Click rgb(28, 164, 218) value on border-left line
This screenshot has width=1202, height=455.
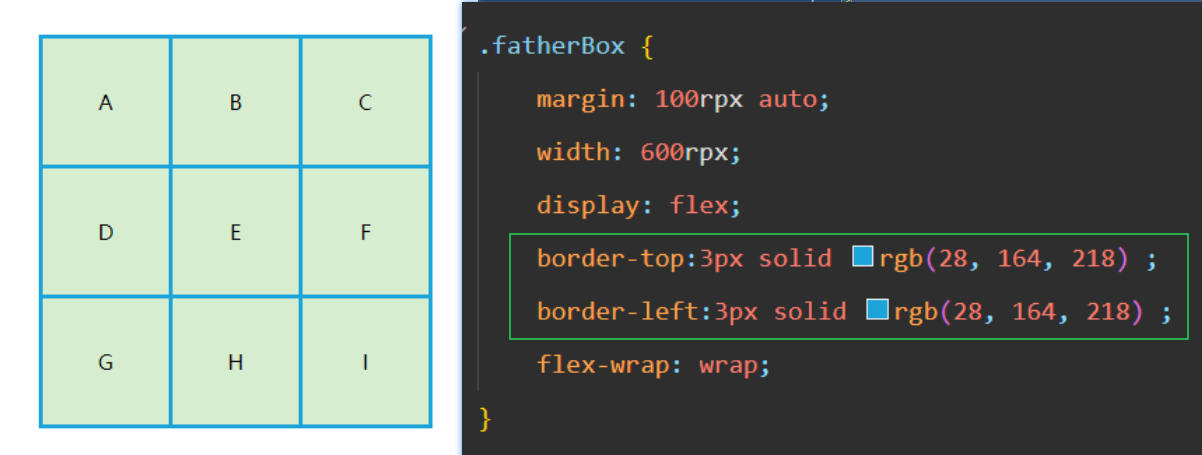click(x=1019, y=311)
